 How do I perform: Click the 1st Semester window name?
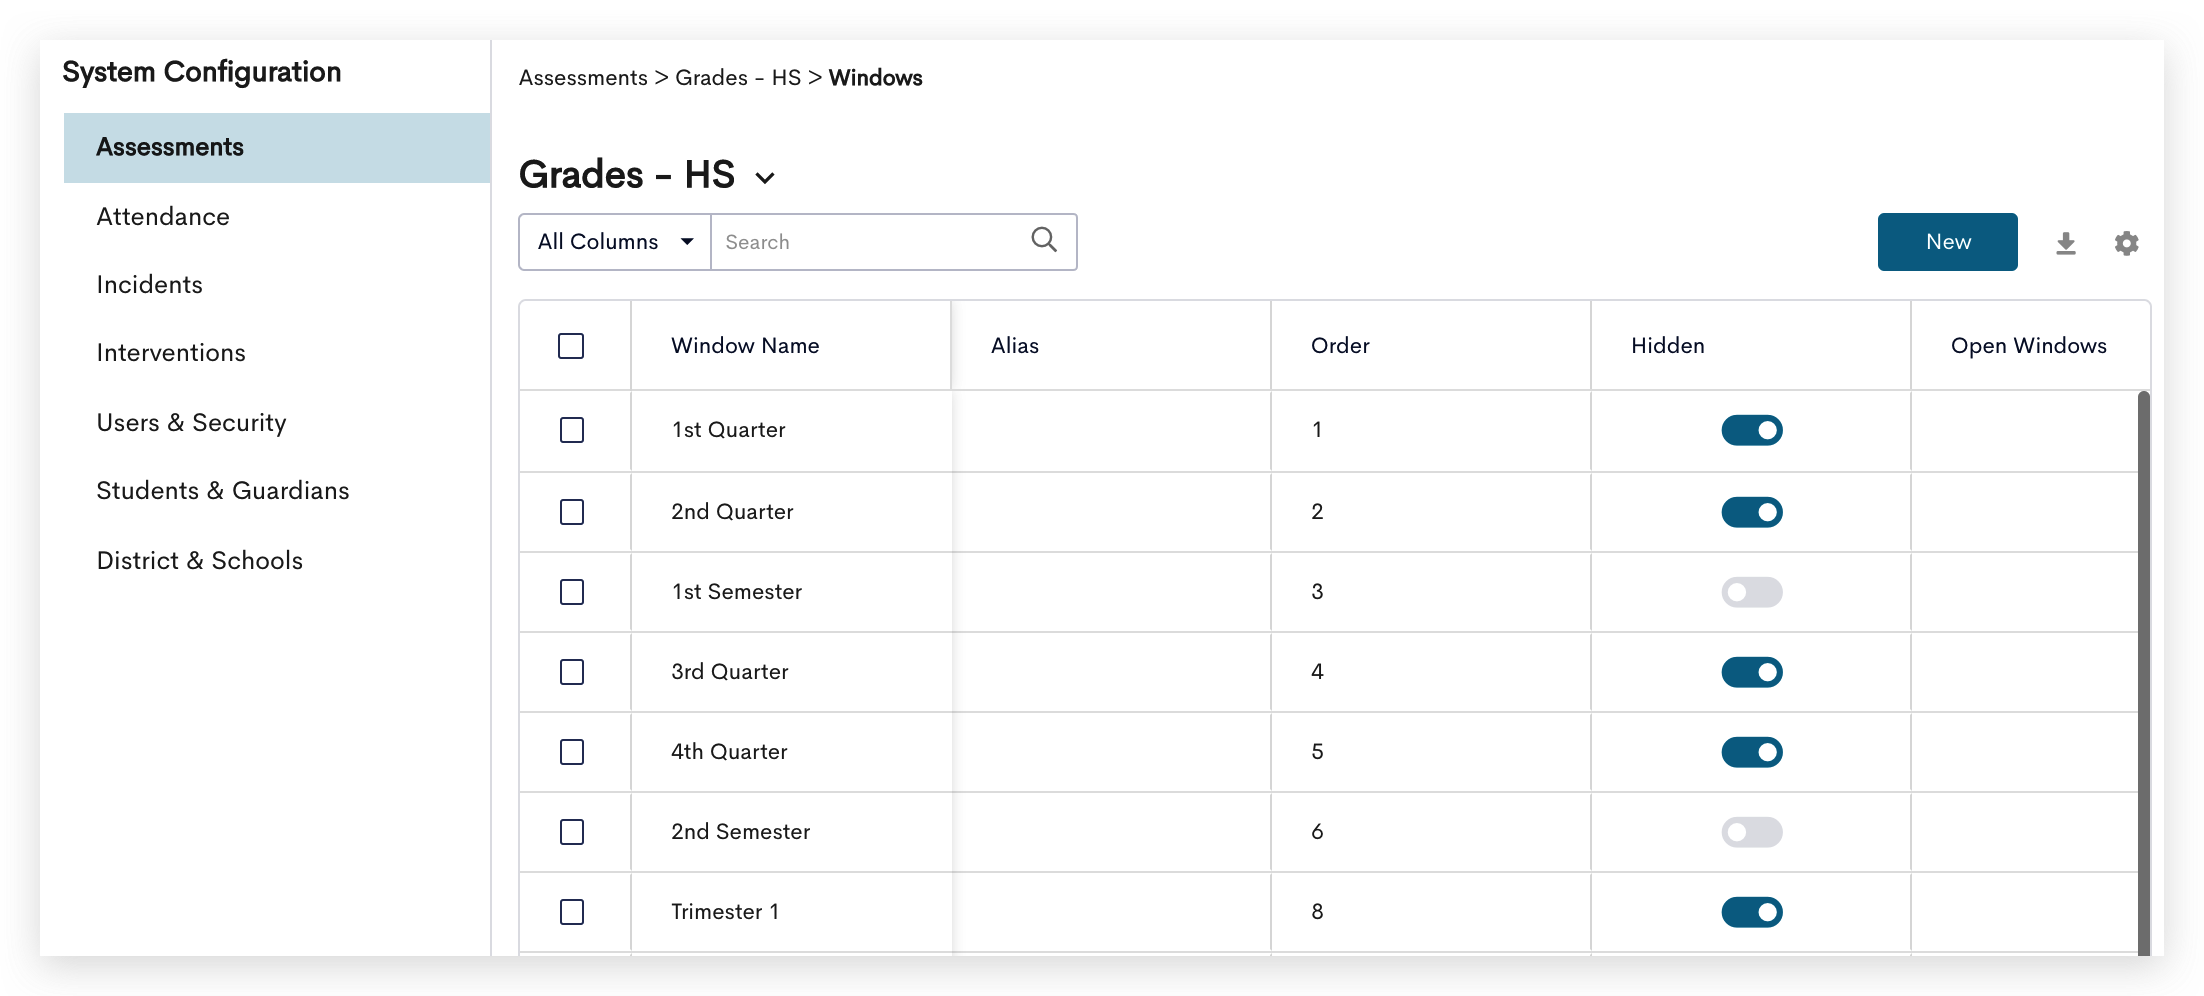point(737,592)
